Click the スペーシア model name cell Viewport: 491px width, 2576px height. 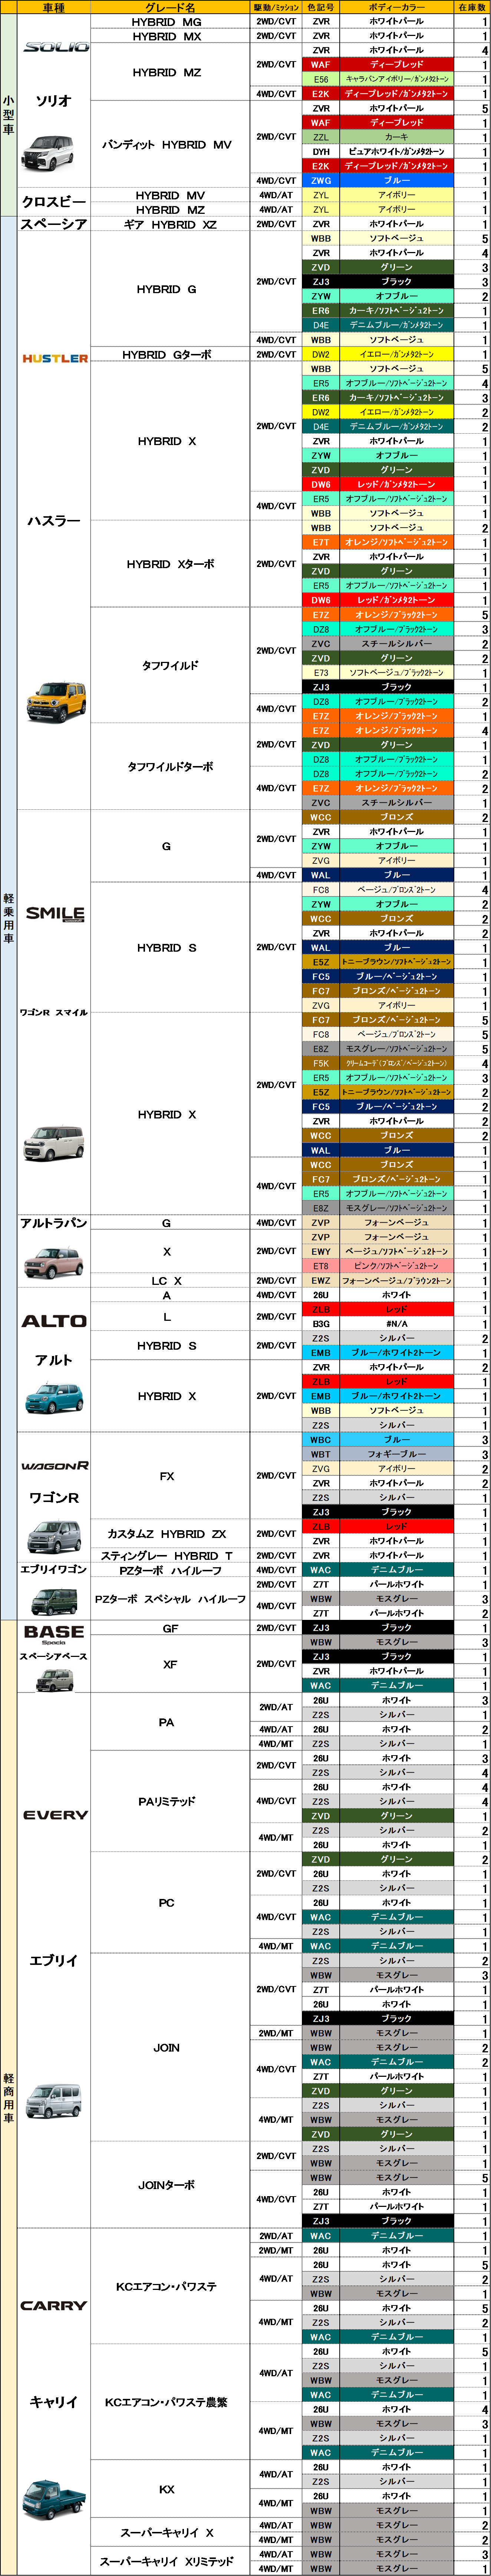[54, 224]
